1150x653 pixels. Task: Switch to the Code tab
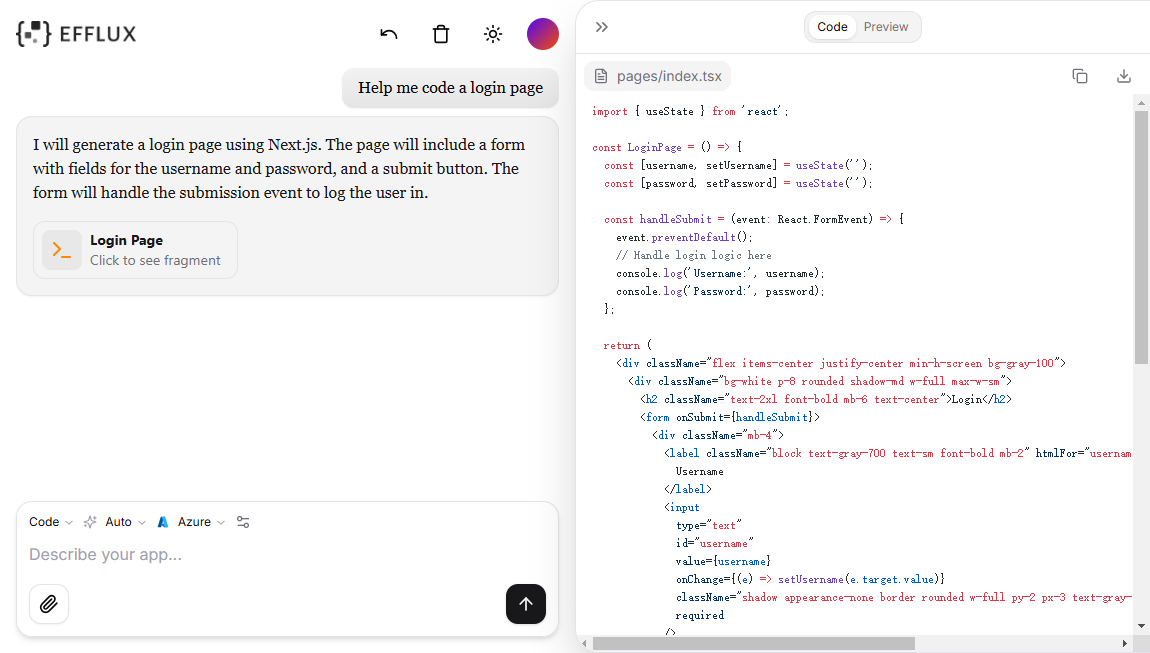point(832,27)
